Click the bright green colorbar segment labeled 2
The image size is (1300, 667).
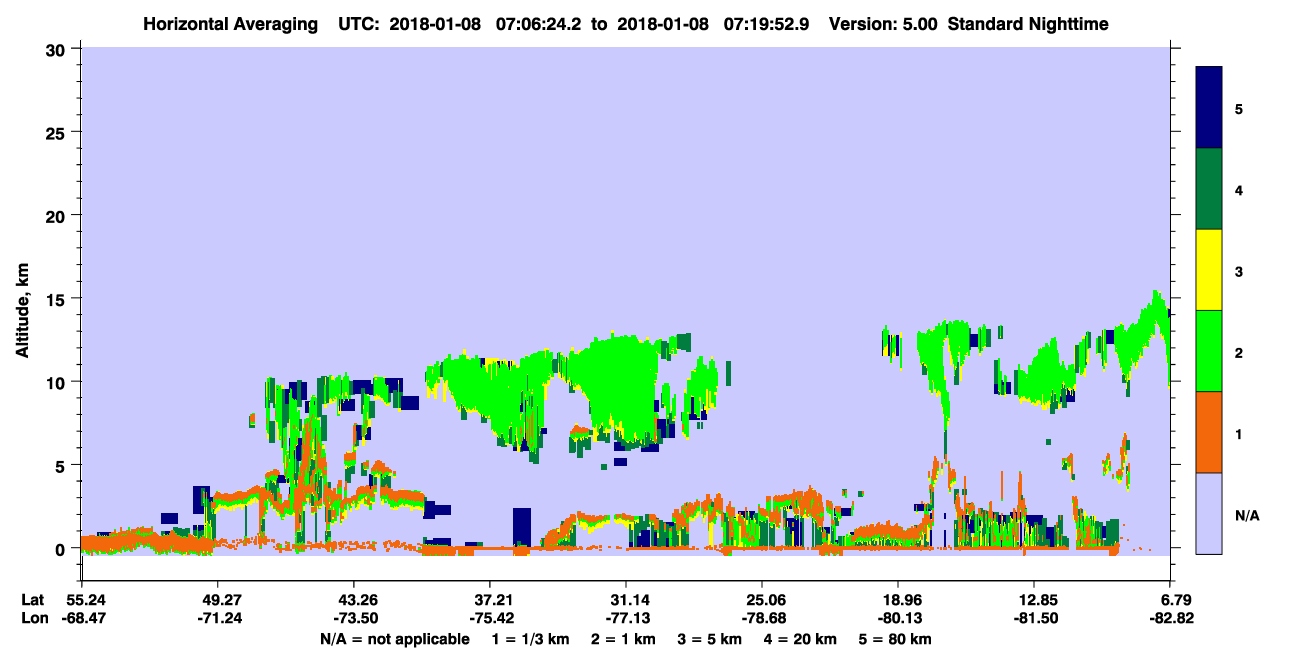(1209, 351)
